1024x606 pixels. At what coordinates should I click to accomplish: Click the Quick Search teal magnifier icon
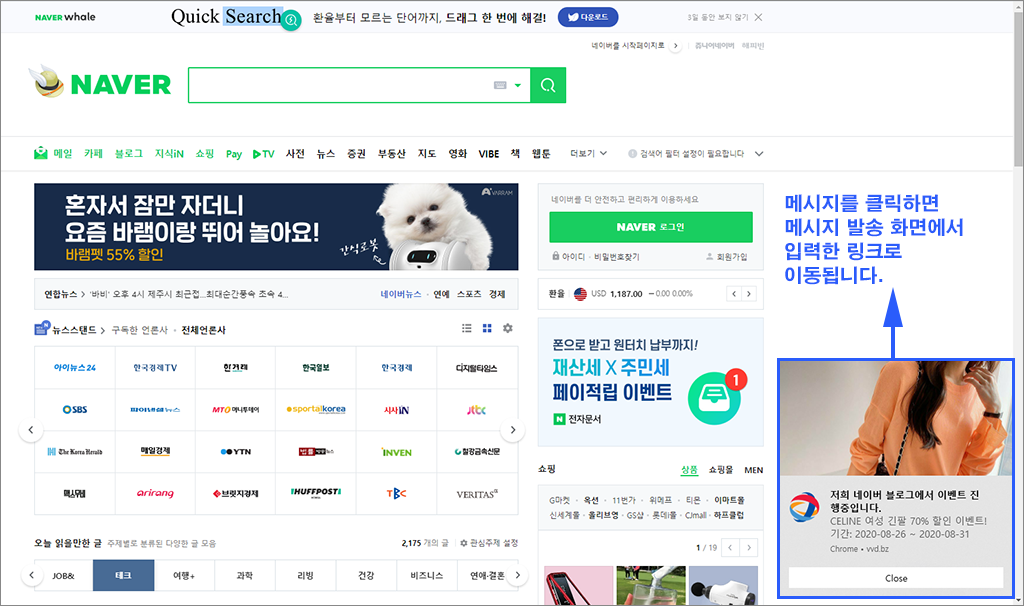(x=292, y=20)
